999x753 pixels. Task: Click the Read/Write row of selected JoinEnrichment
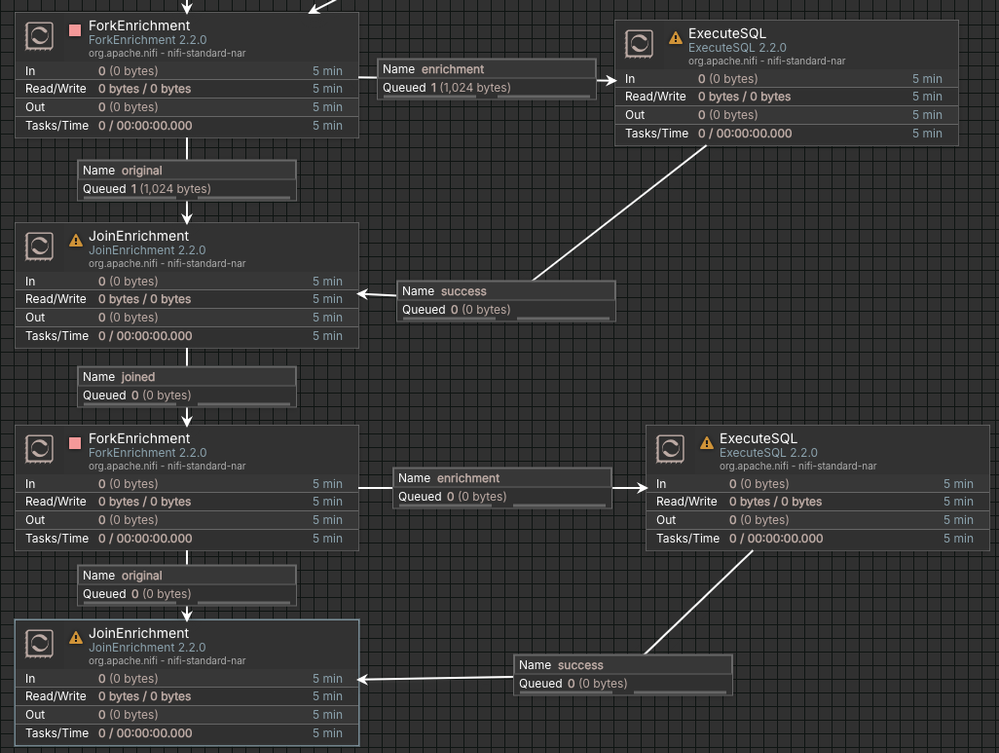point(187,696)
